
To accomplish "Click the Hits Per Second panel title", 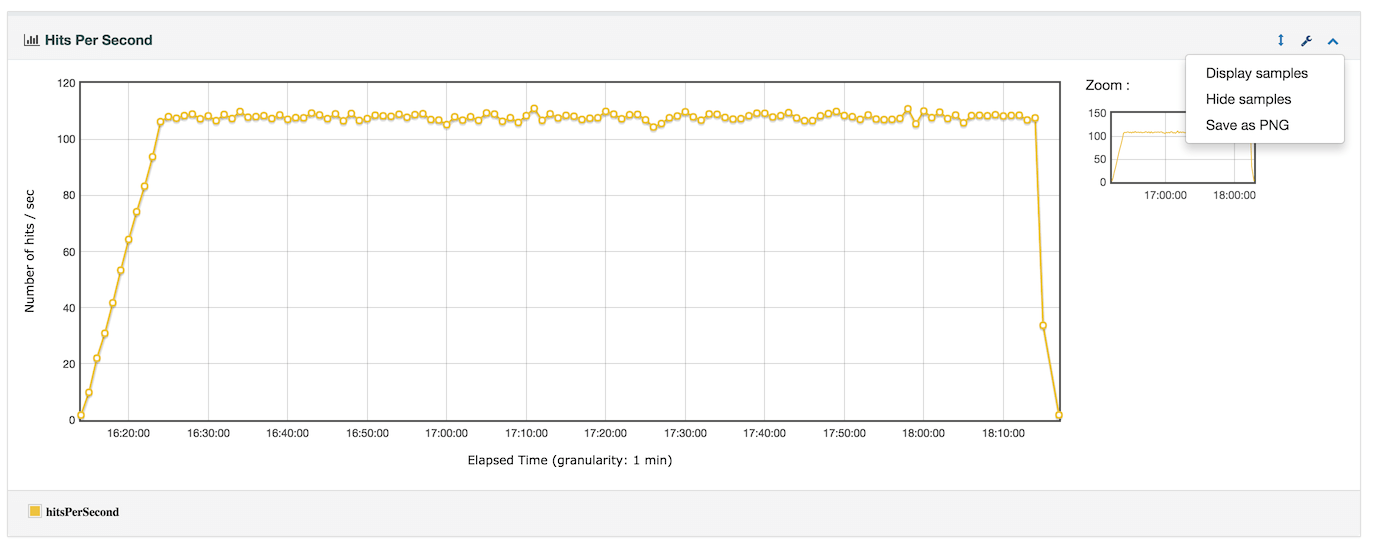I will click(x=98, y=41).
